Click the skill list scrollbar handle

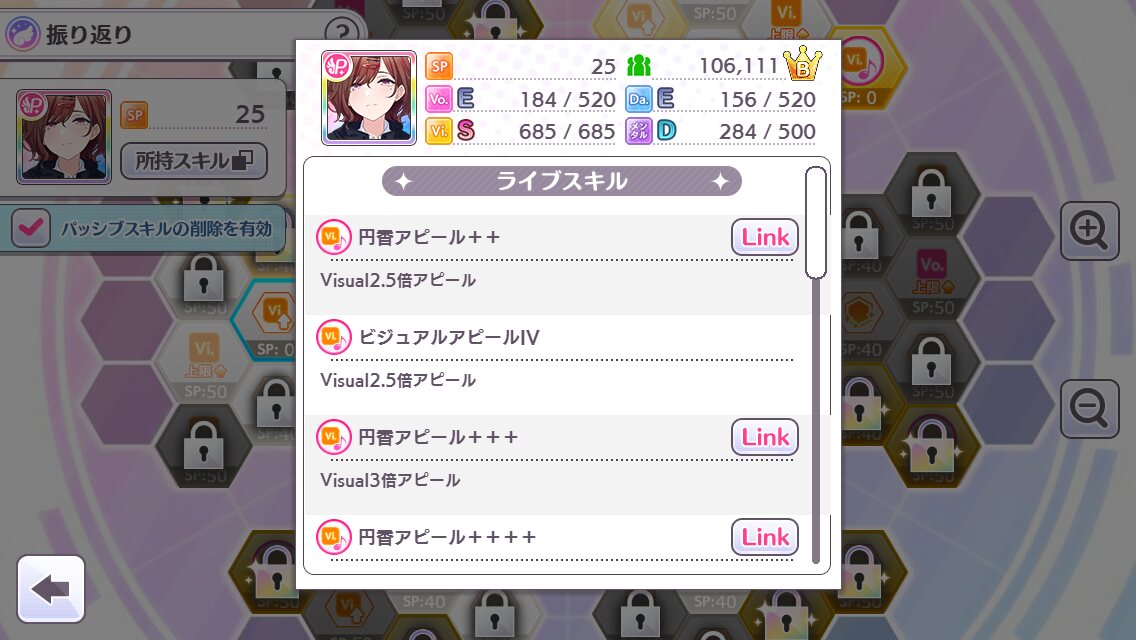click(816, 223)
